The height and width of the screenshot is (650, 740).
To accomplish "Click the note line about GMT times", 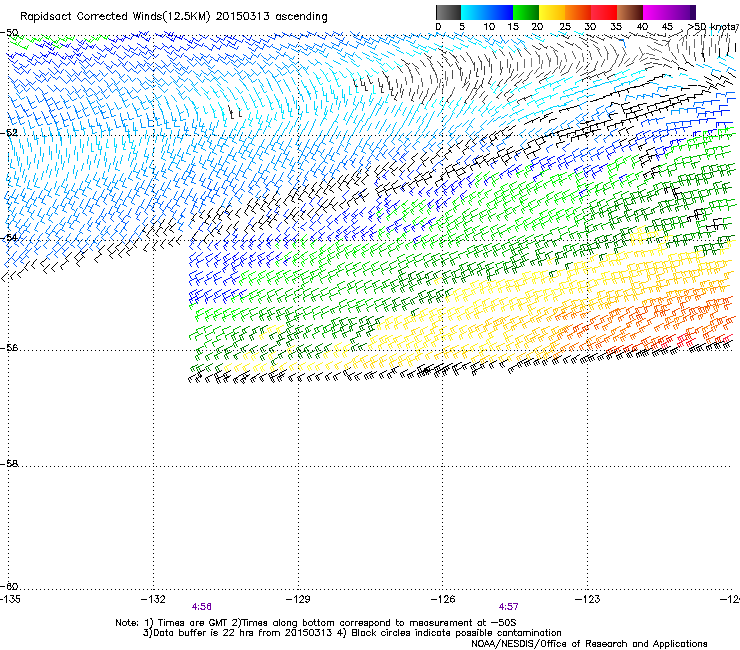I will tap(316, 623).
